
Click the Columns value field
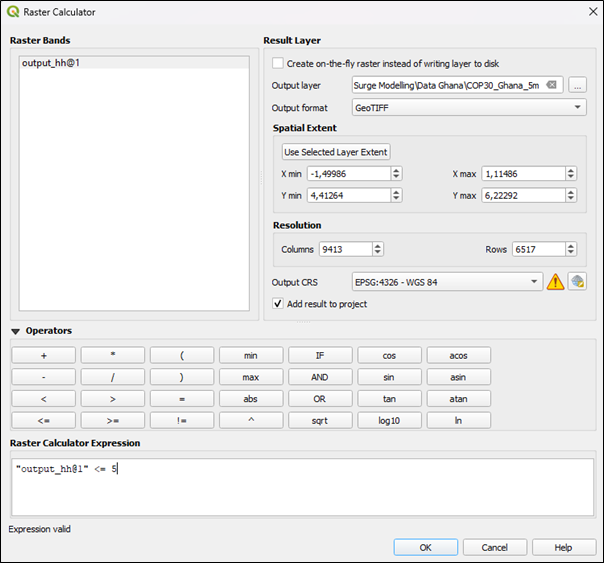(x=346, y=249)
